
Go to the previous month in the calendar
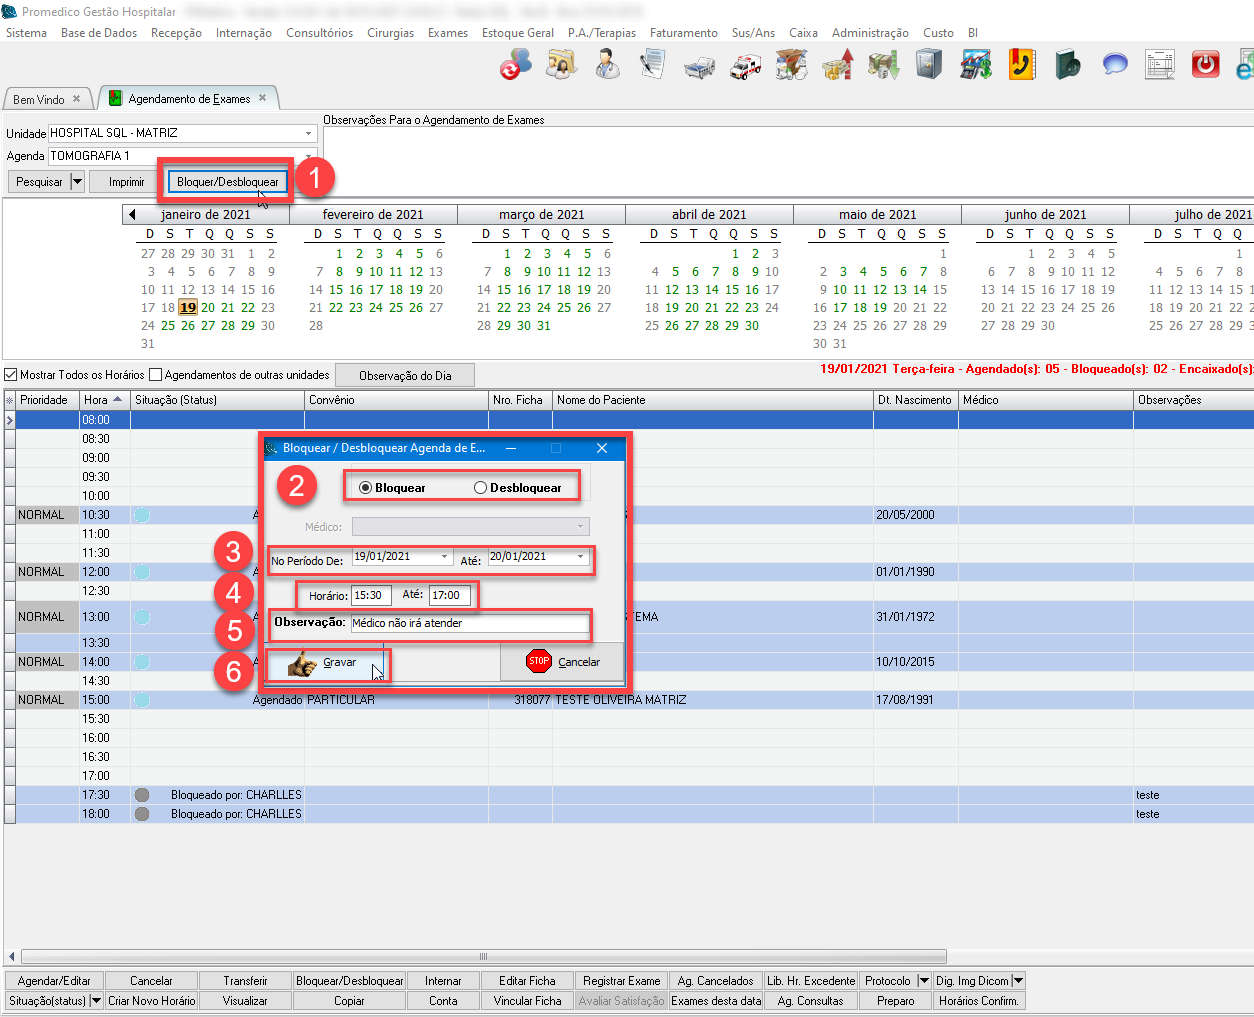[x=132, y=214]
